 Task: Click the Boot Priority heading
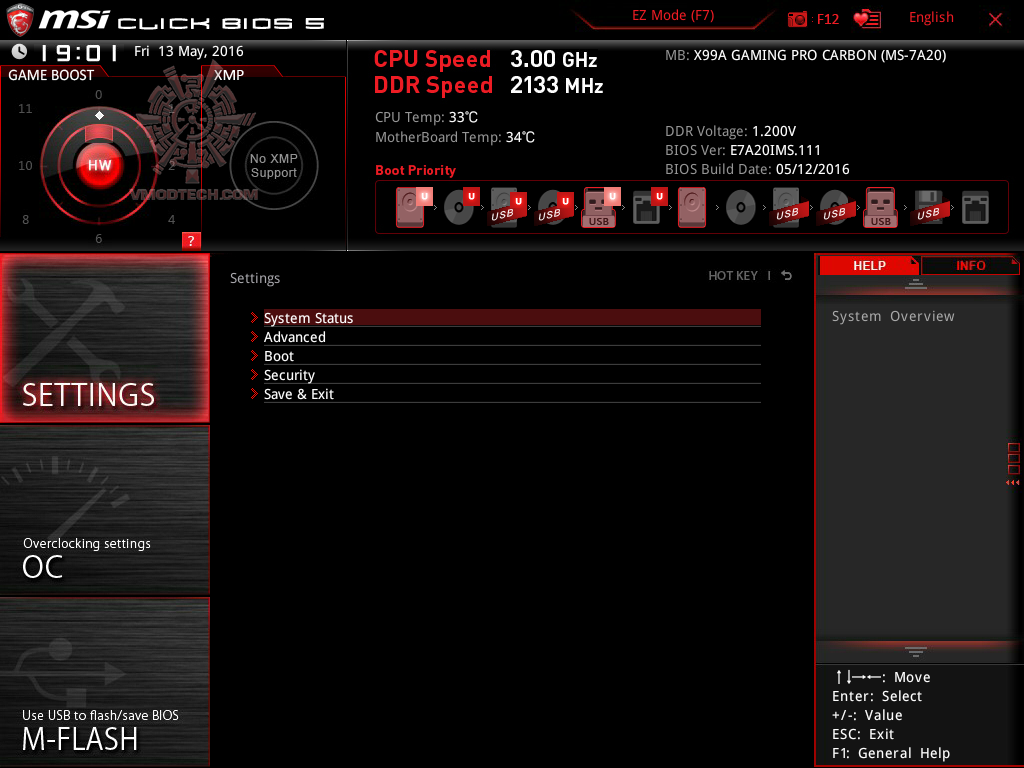pos(415,170)
